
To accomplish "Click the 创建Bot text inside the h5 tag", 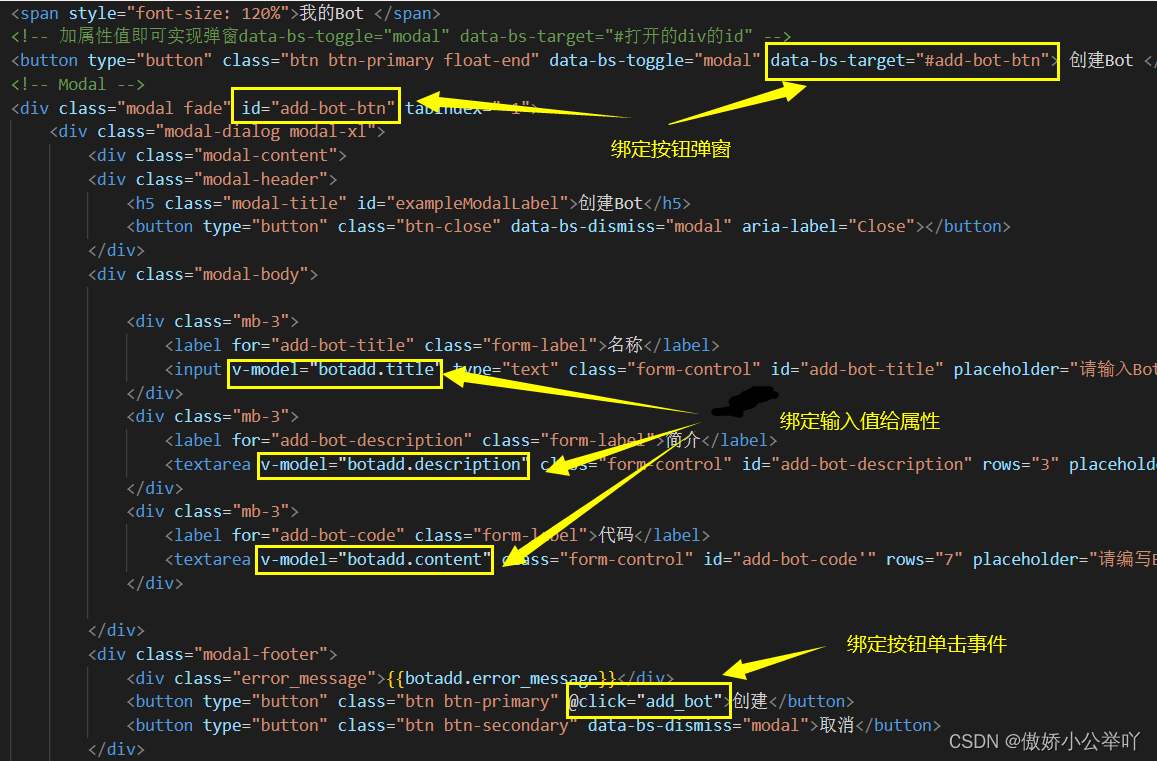I will click(611, 203).
